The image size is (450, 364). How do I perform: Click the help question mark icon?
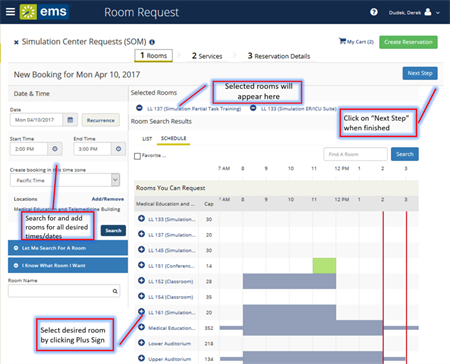[374, 12]
